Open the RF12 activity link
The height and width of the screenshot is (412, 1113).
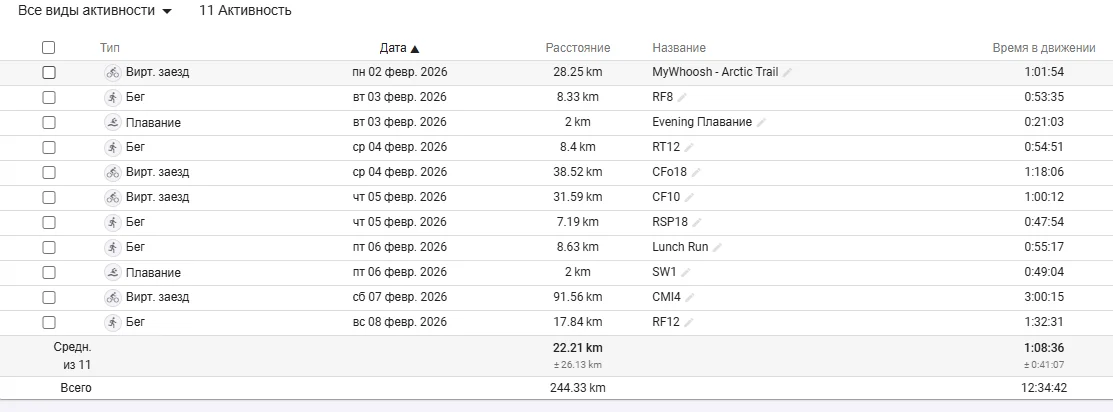point(665,322)
